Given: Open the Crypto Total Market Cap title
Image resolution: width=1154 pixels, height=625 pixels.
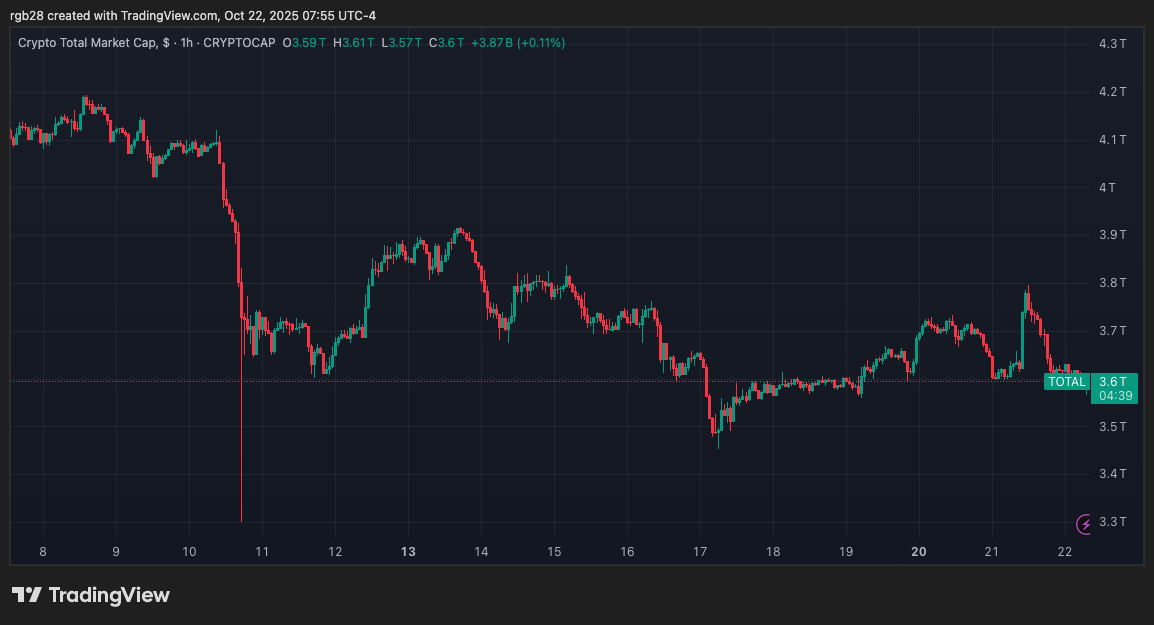Looking at the screenshot, I should pos(86,43).
